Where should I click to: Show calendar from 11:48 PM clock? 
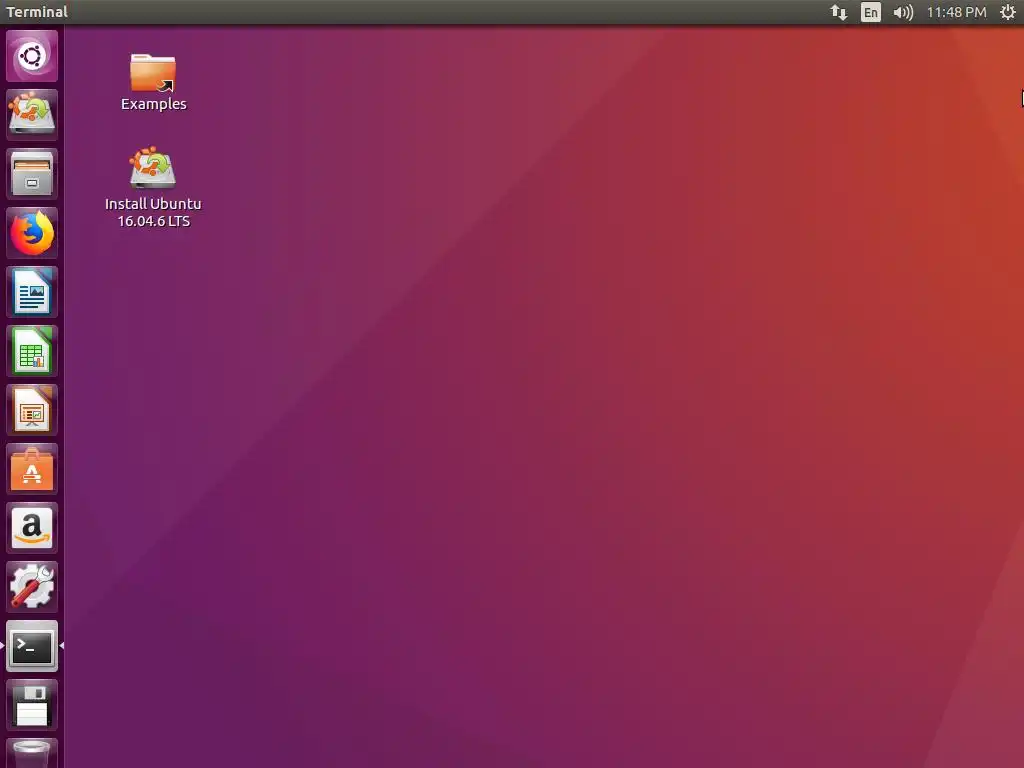click(x=956, y=12)
